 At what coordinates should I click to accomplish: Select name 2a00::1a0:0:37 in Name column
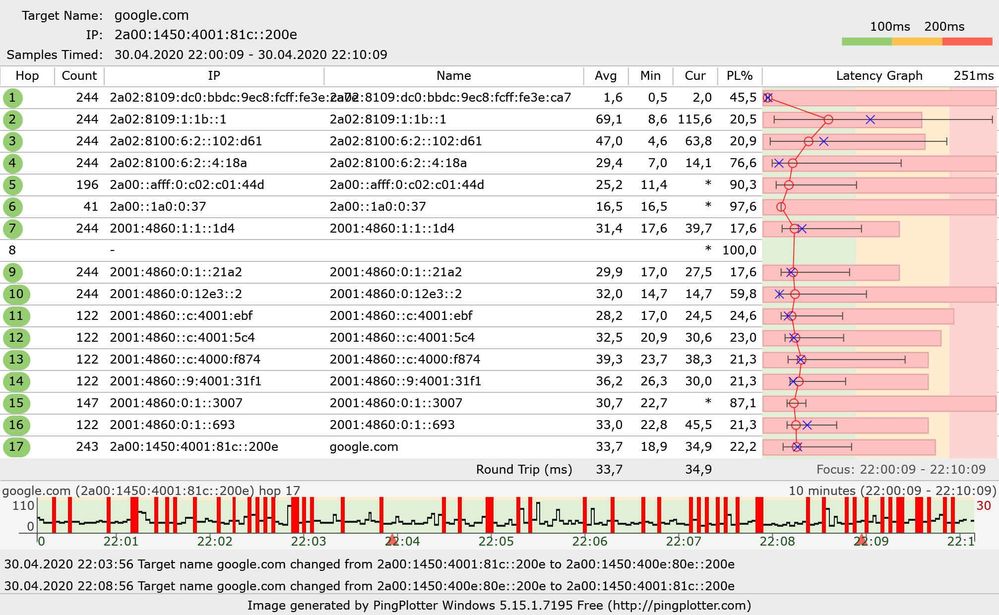point(378,207)
